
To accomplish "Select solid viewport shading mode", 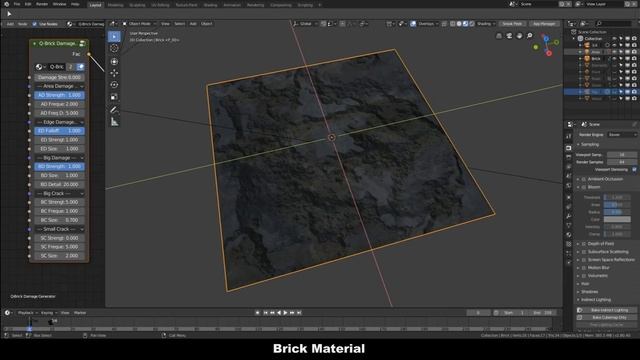I will [x=459, y=24].
